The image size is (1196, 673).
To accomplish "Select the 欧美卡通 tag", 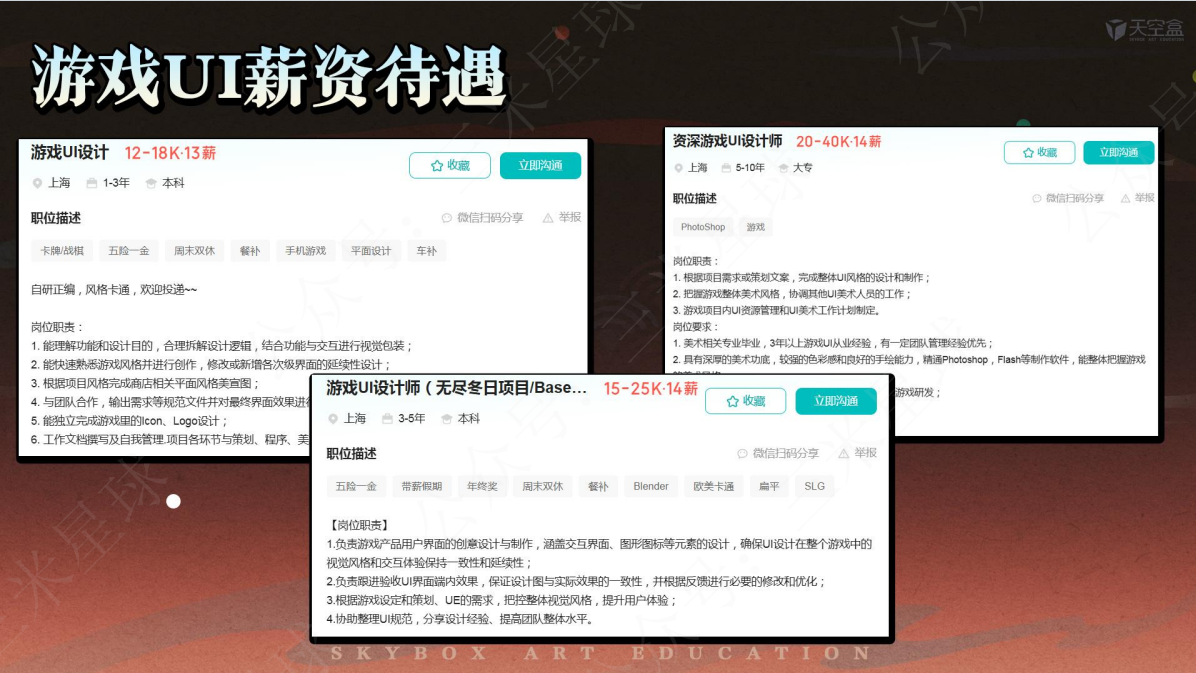I will pyautogui.click(x=714, y=487).
